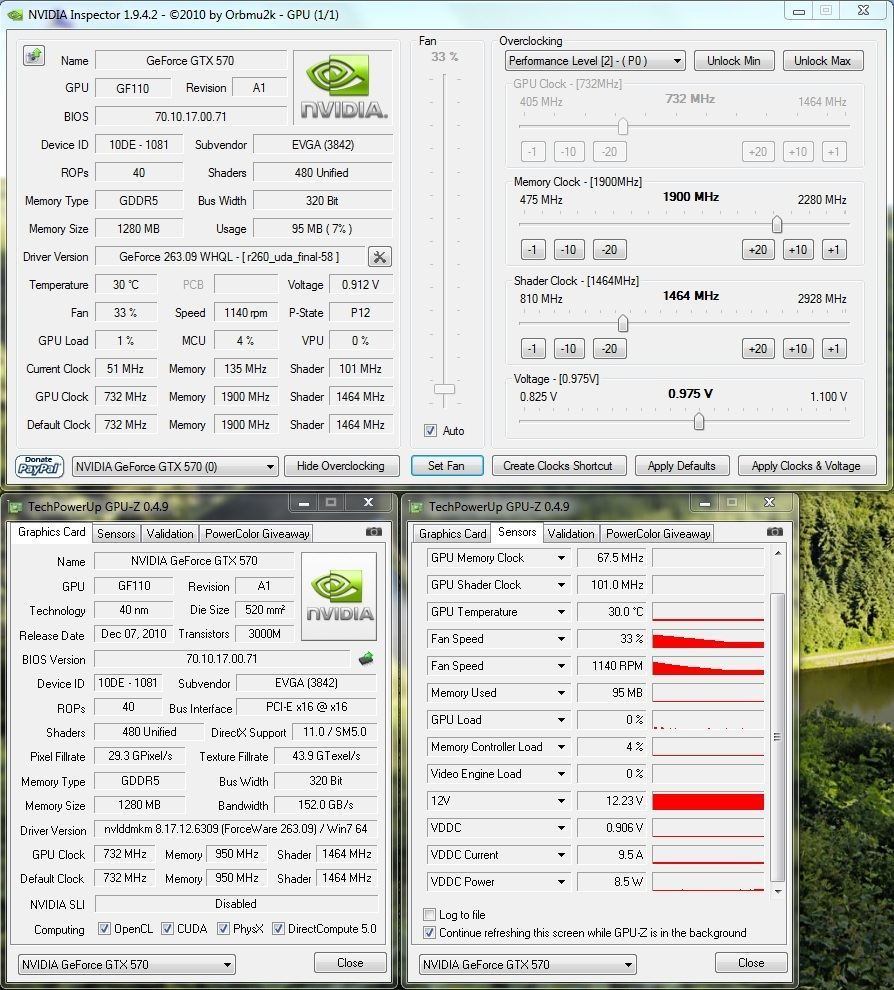
Task: Click Memory Clock -10 button
Action: click(x=569, y=249)
